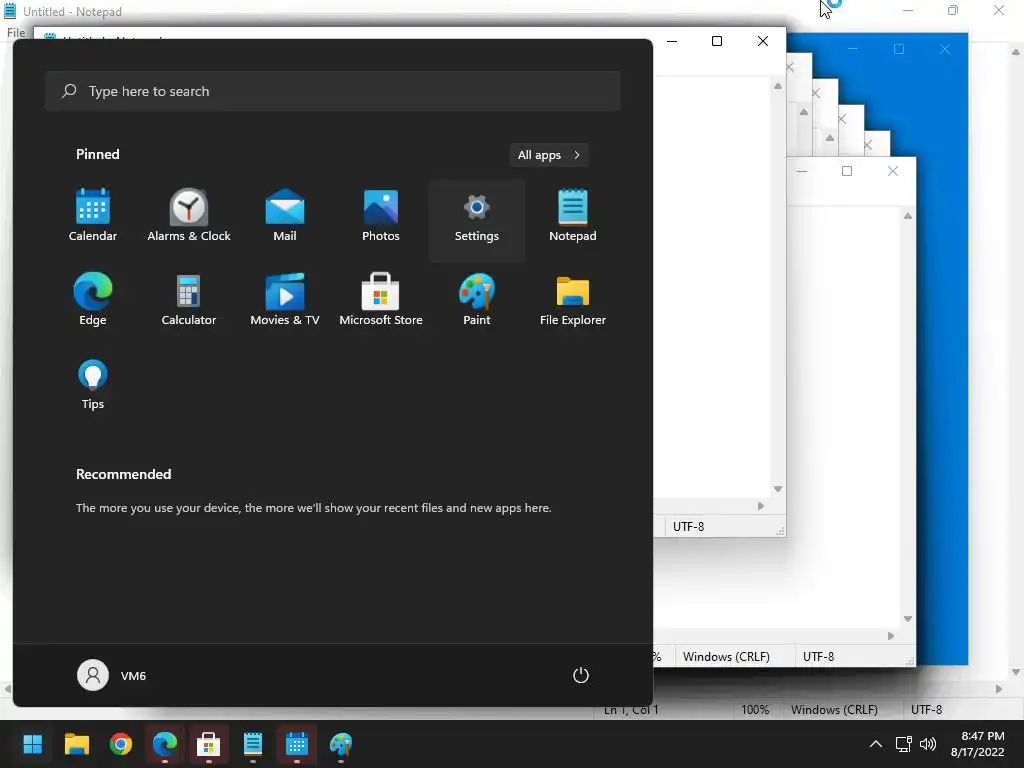Open Settings from the pinned apps

[x=477, y=219]
